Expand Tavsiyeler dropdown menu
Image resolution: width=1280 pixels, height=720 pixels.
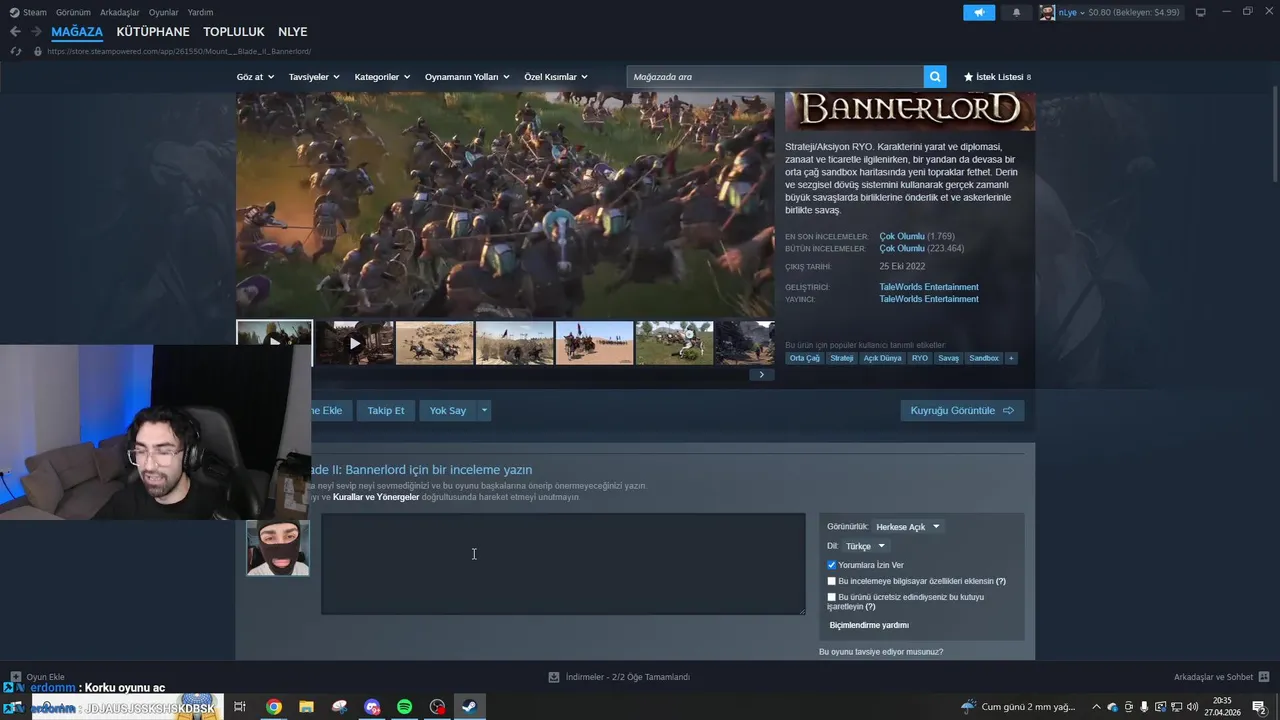click(314, 77)
